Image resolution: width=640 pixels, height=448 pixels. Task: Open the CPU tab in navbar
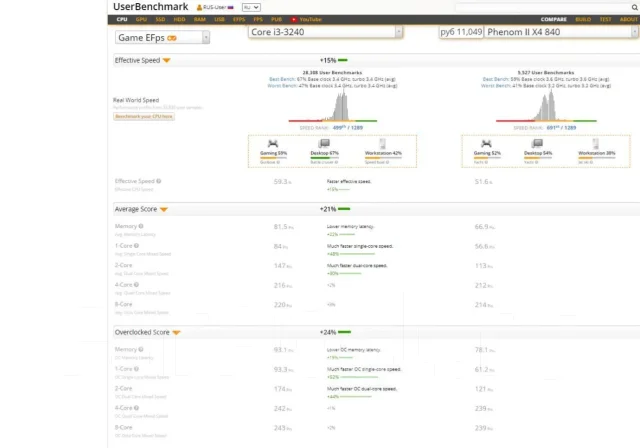pos(122,19)
